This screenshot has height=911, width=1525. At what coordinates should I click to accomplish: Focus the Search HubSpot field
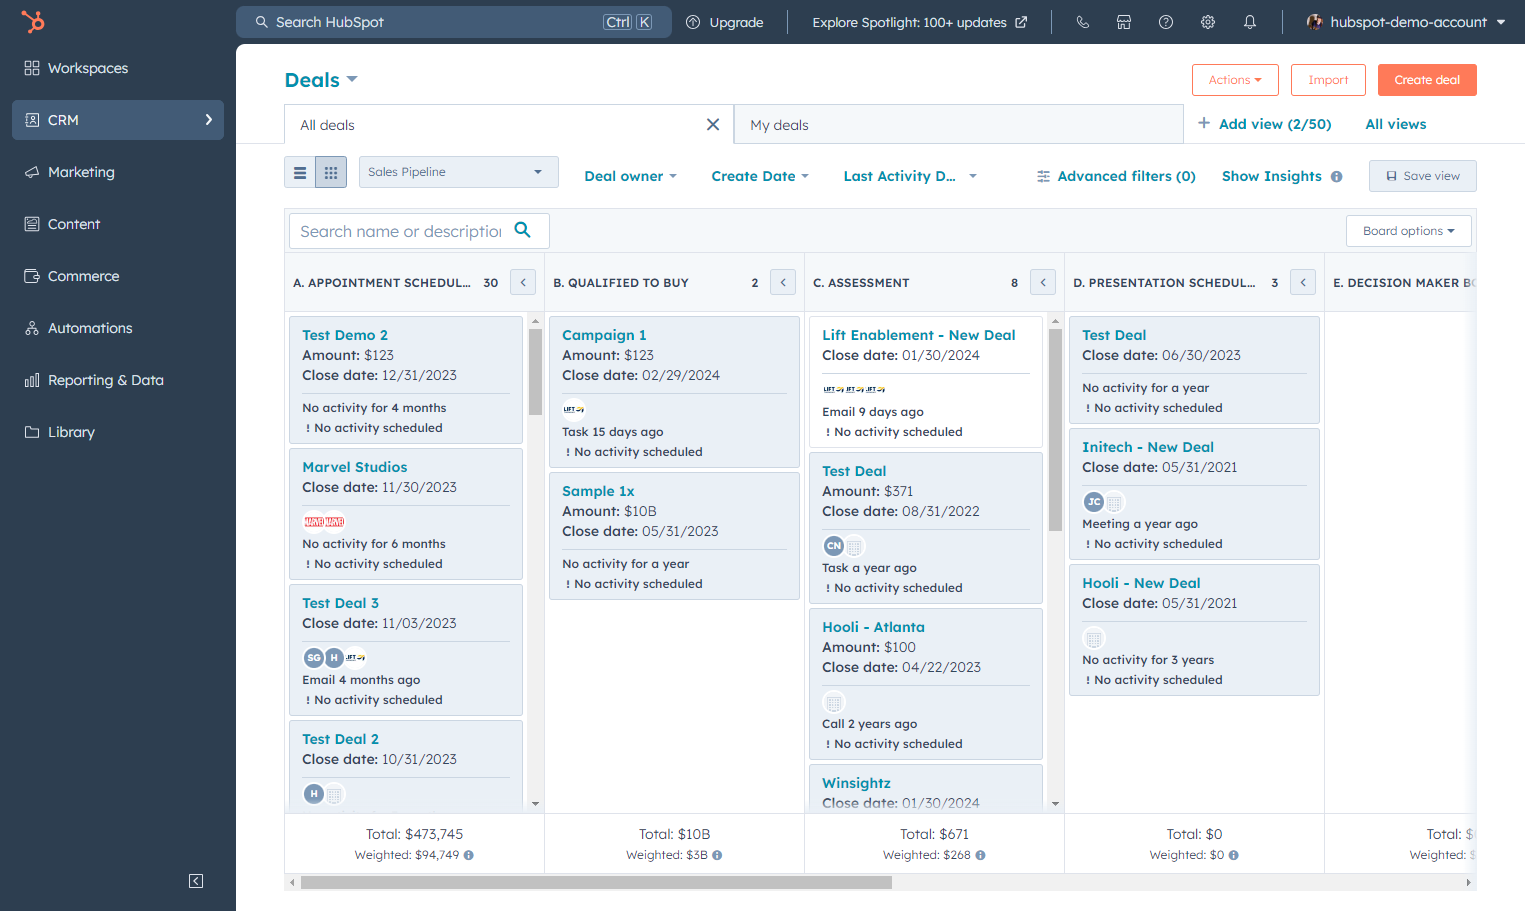point(455,22)
